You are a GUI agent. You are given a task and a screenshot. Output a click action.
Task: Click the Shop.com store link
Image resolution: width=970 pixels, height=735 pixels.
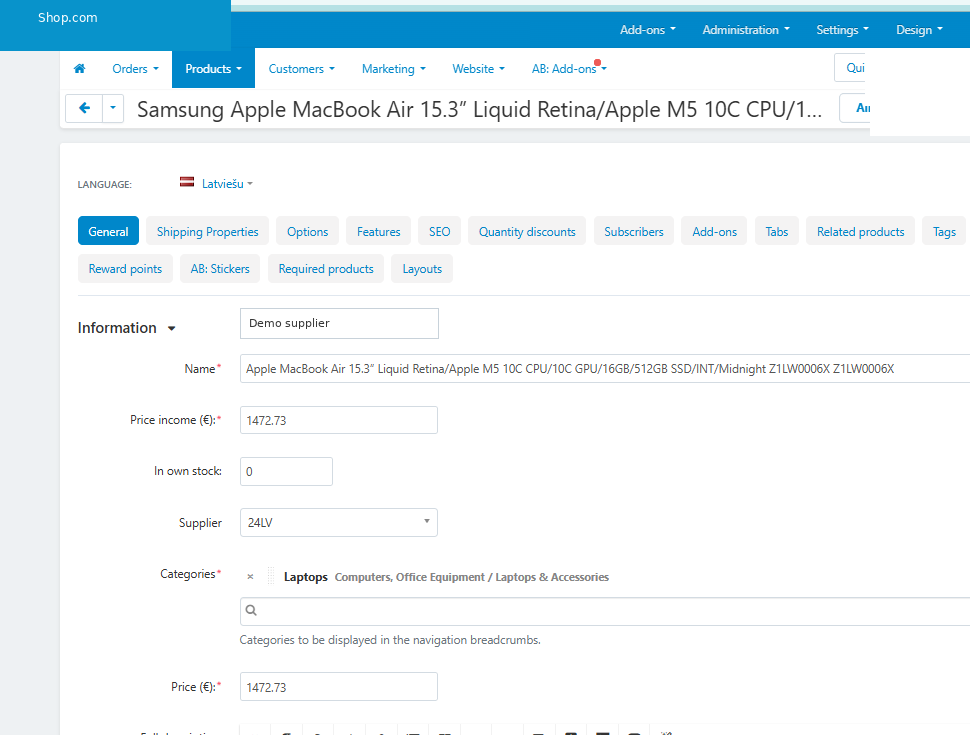point(67,17)
